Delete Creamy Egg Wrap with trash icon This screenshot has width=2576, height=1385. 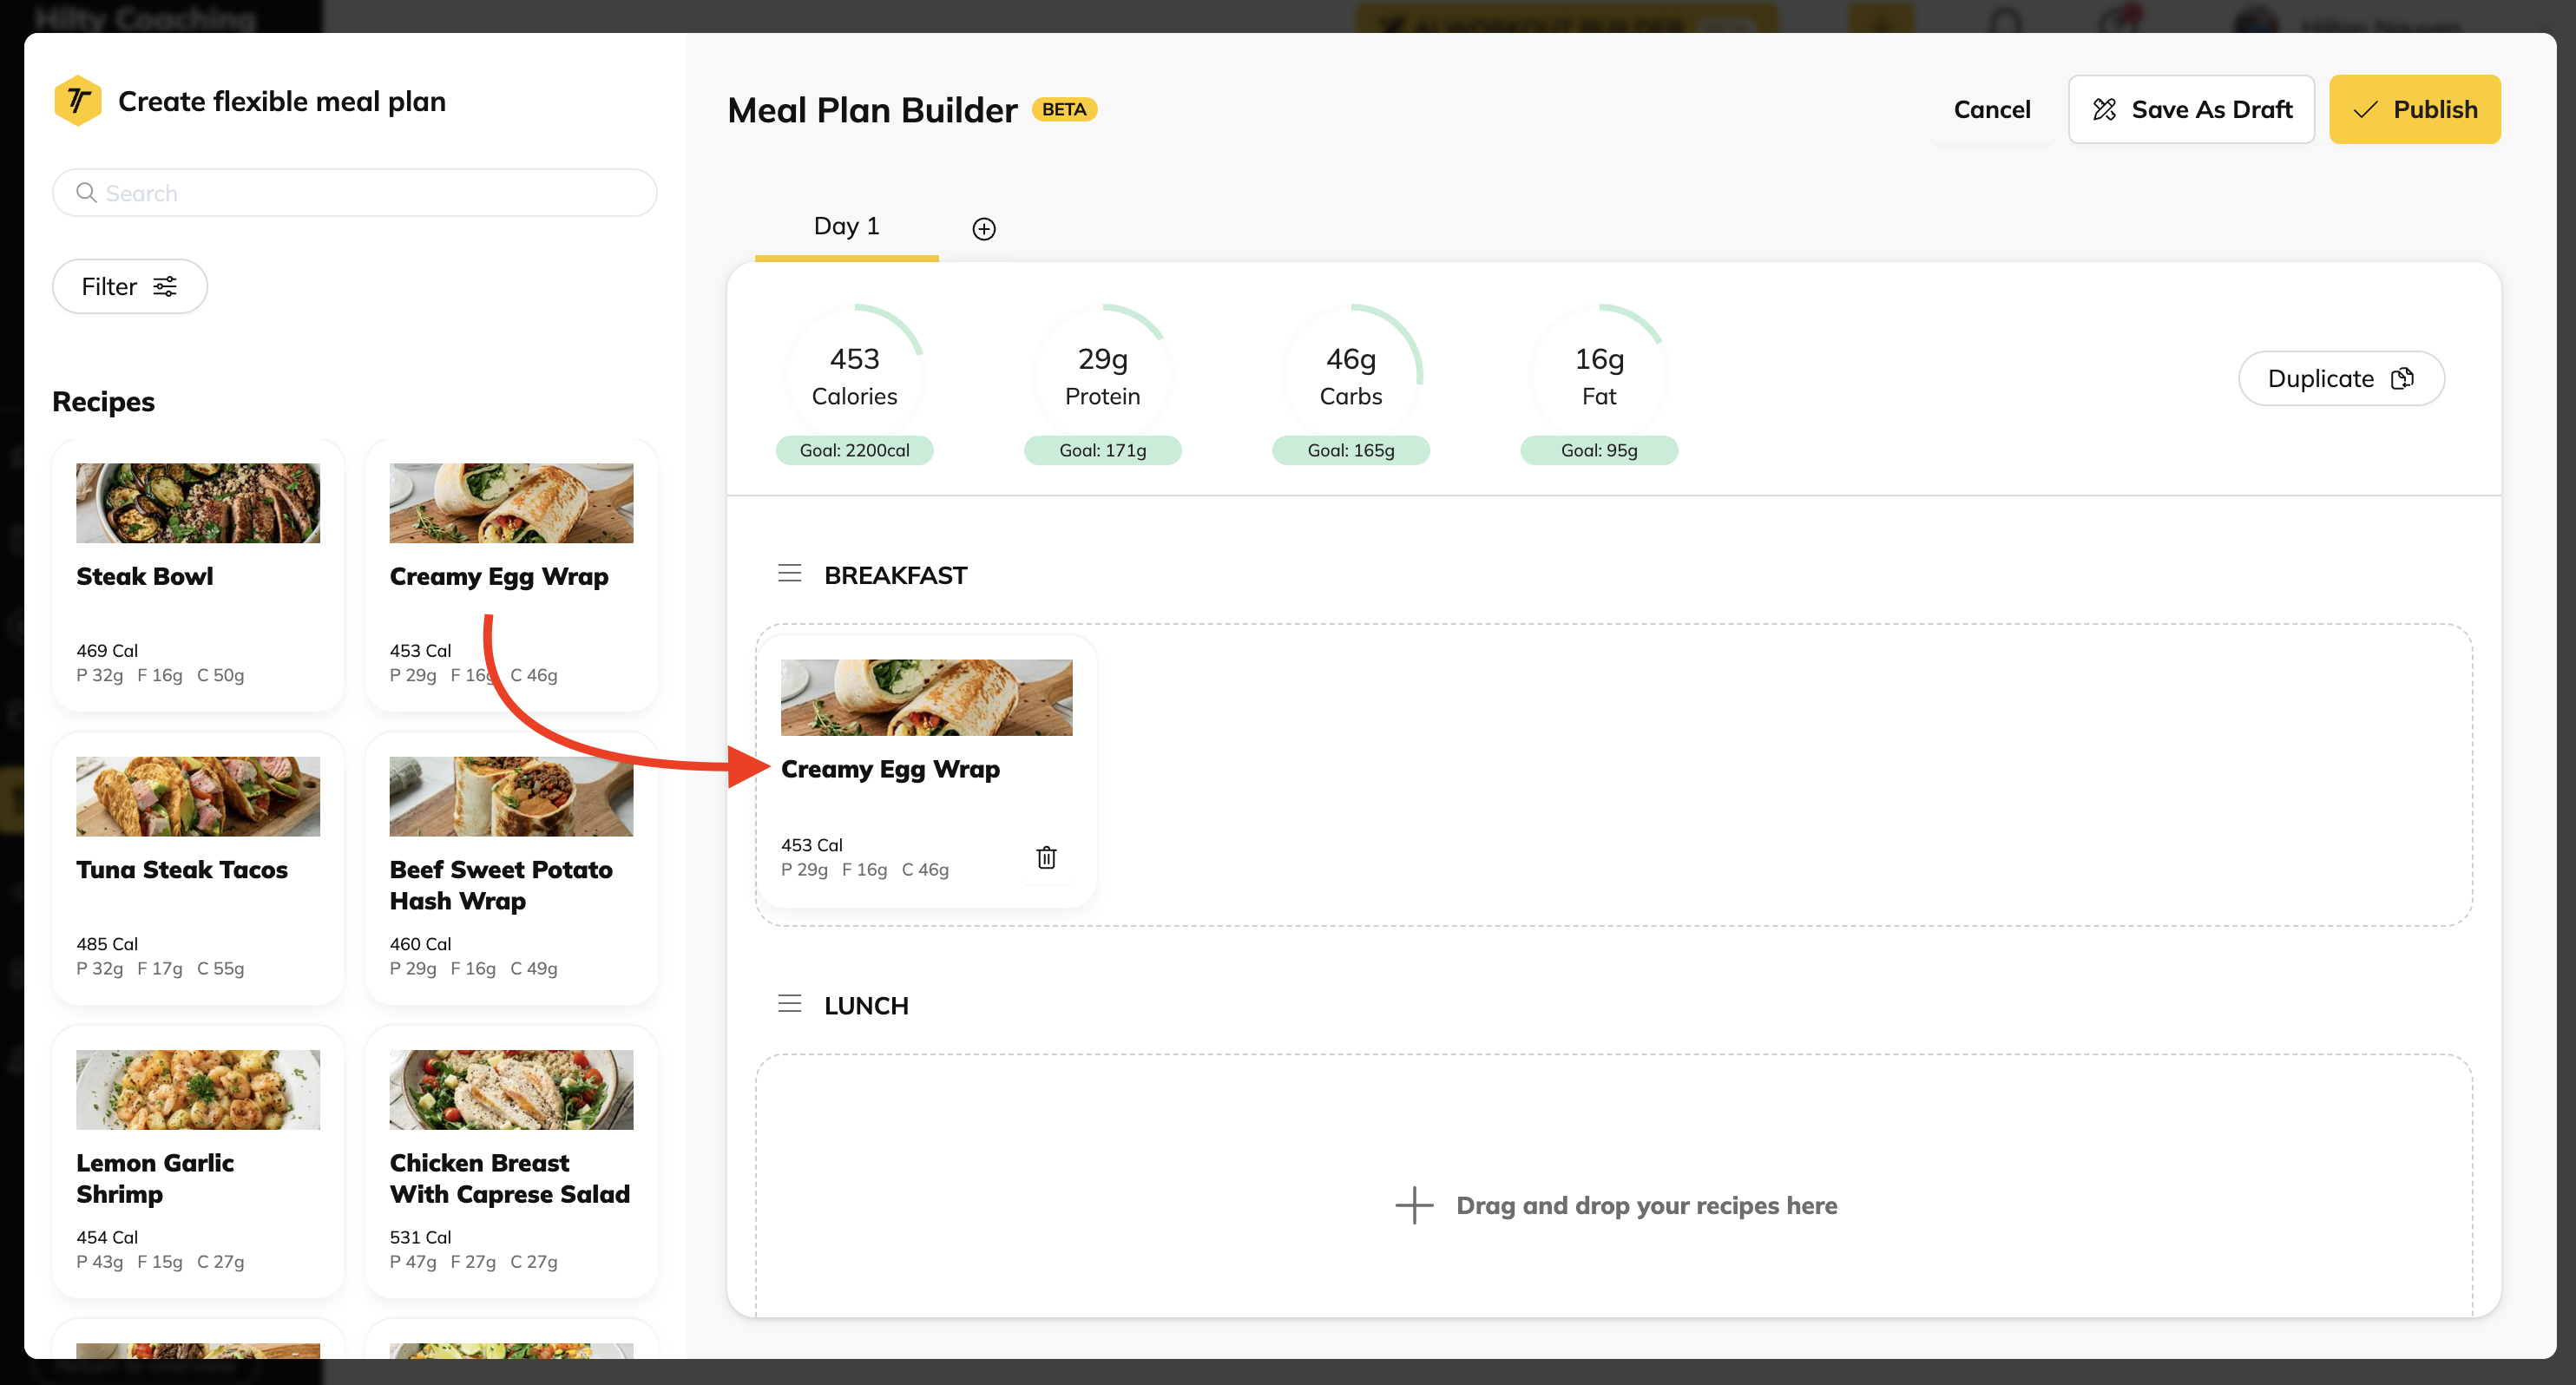point(1046,857)
